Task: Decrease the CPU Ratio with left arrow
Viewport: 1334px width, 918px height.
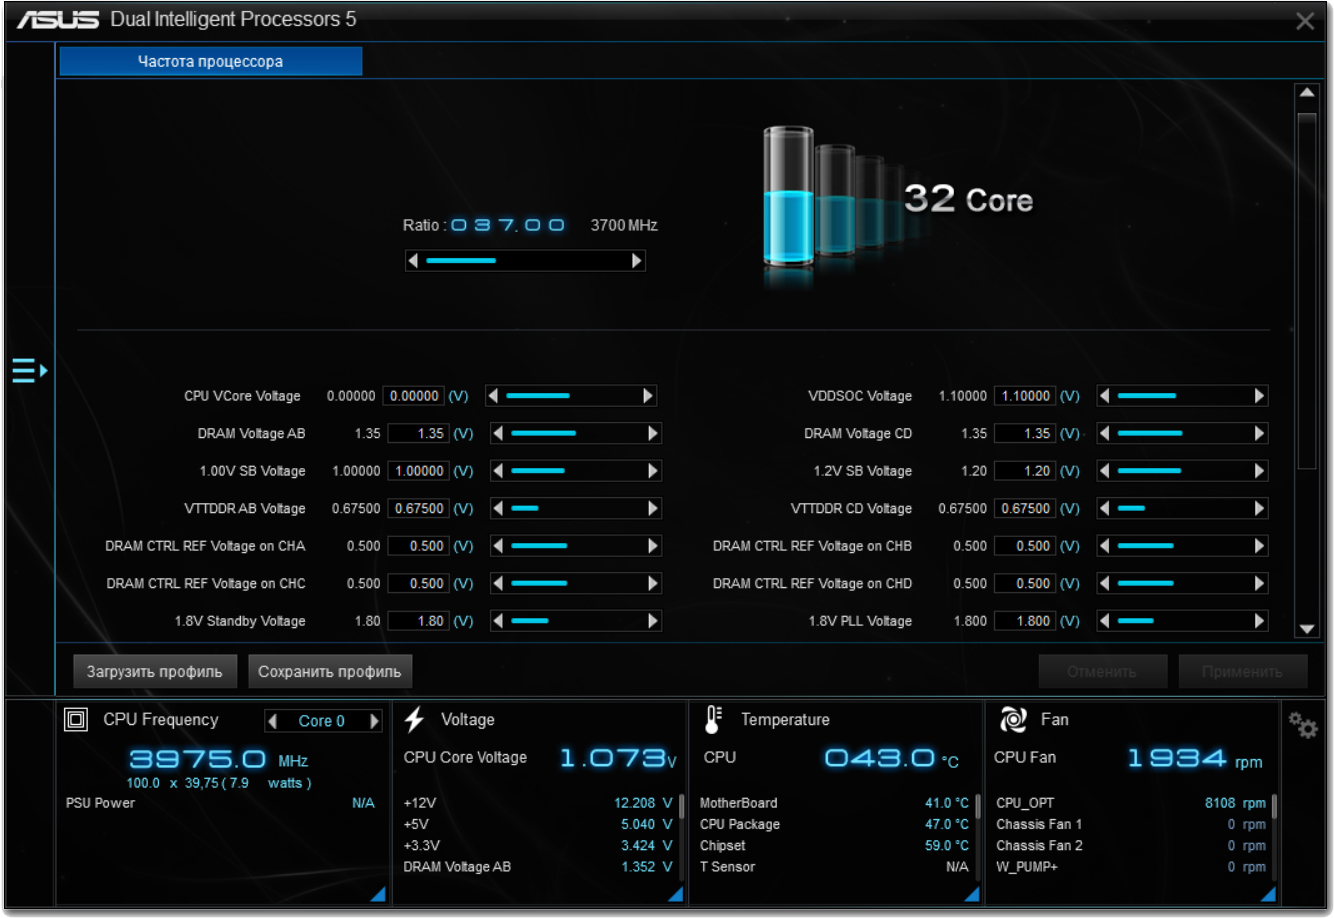Action: (413, 261)
